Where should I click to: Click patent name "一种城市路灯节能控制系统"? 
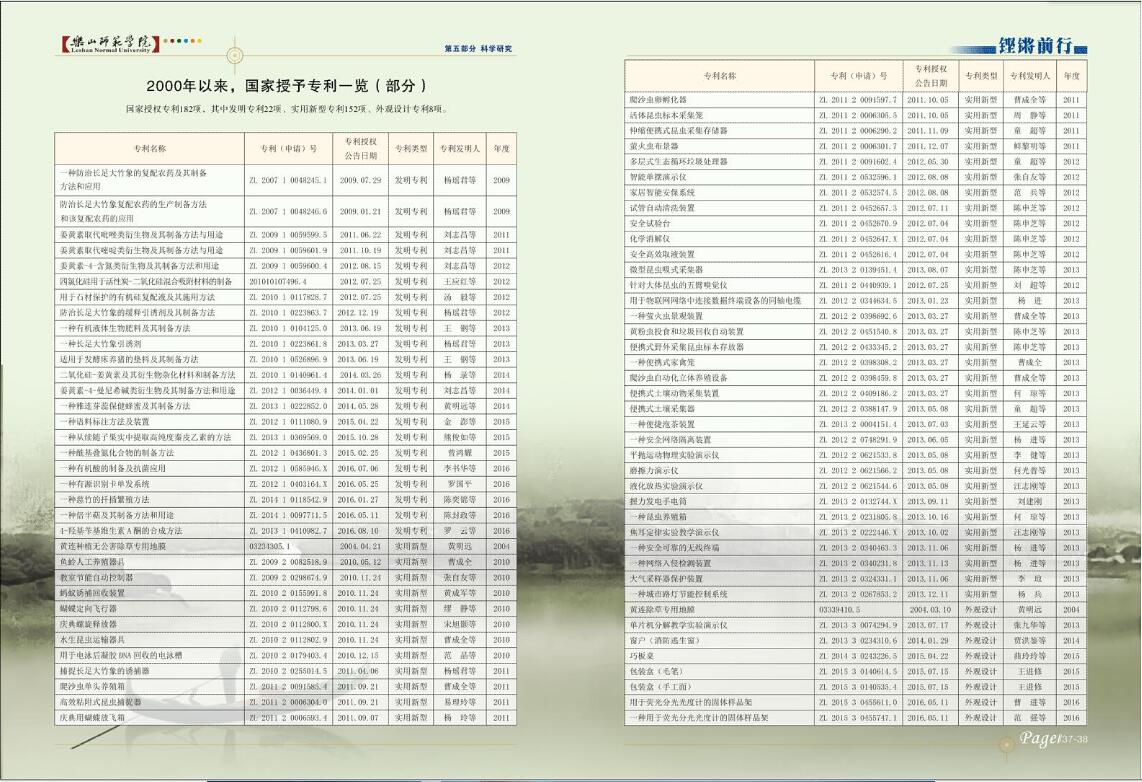tap(679, 594)
